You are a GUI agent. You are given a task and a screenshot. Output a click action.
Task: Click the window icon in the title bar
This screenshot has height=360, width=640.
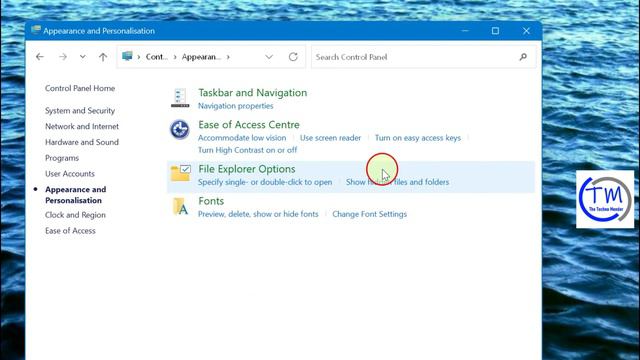click(36, 30)
